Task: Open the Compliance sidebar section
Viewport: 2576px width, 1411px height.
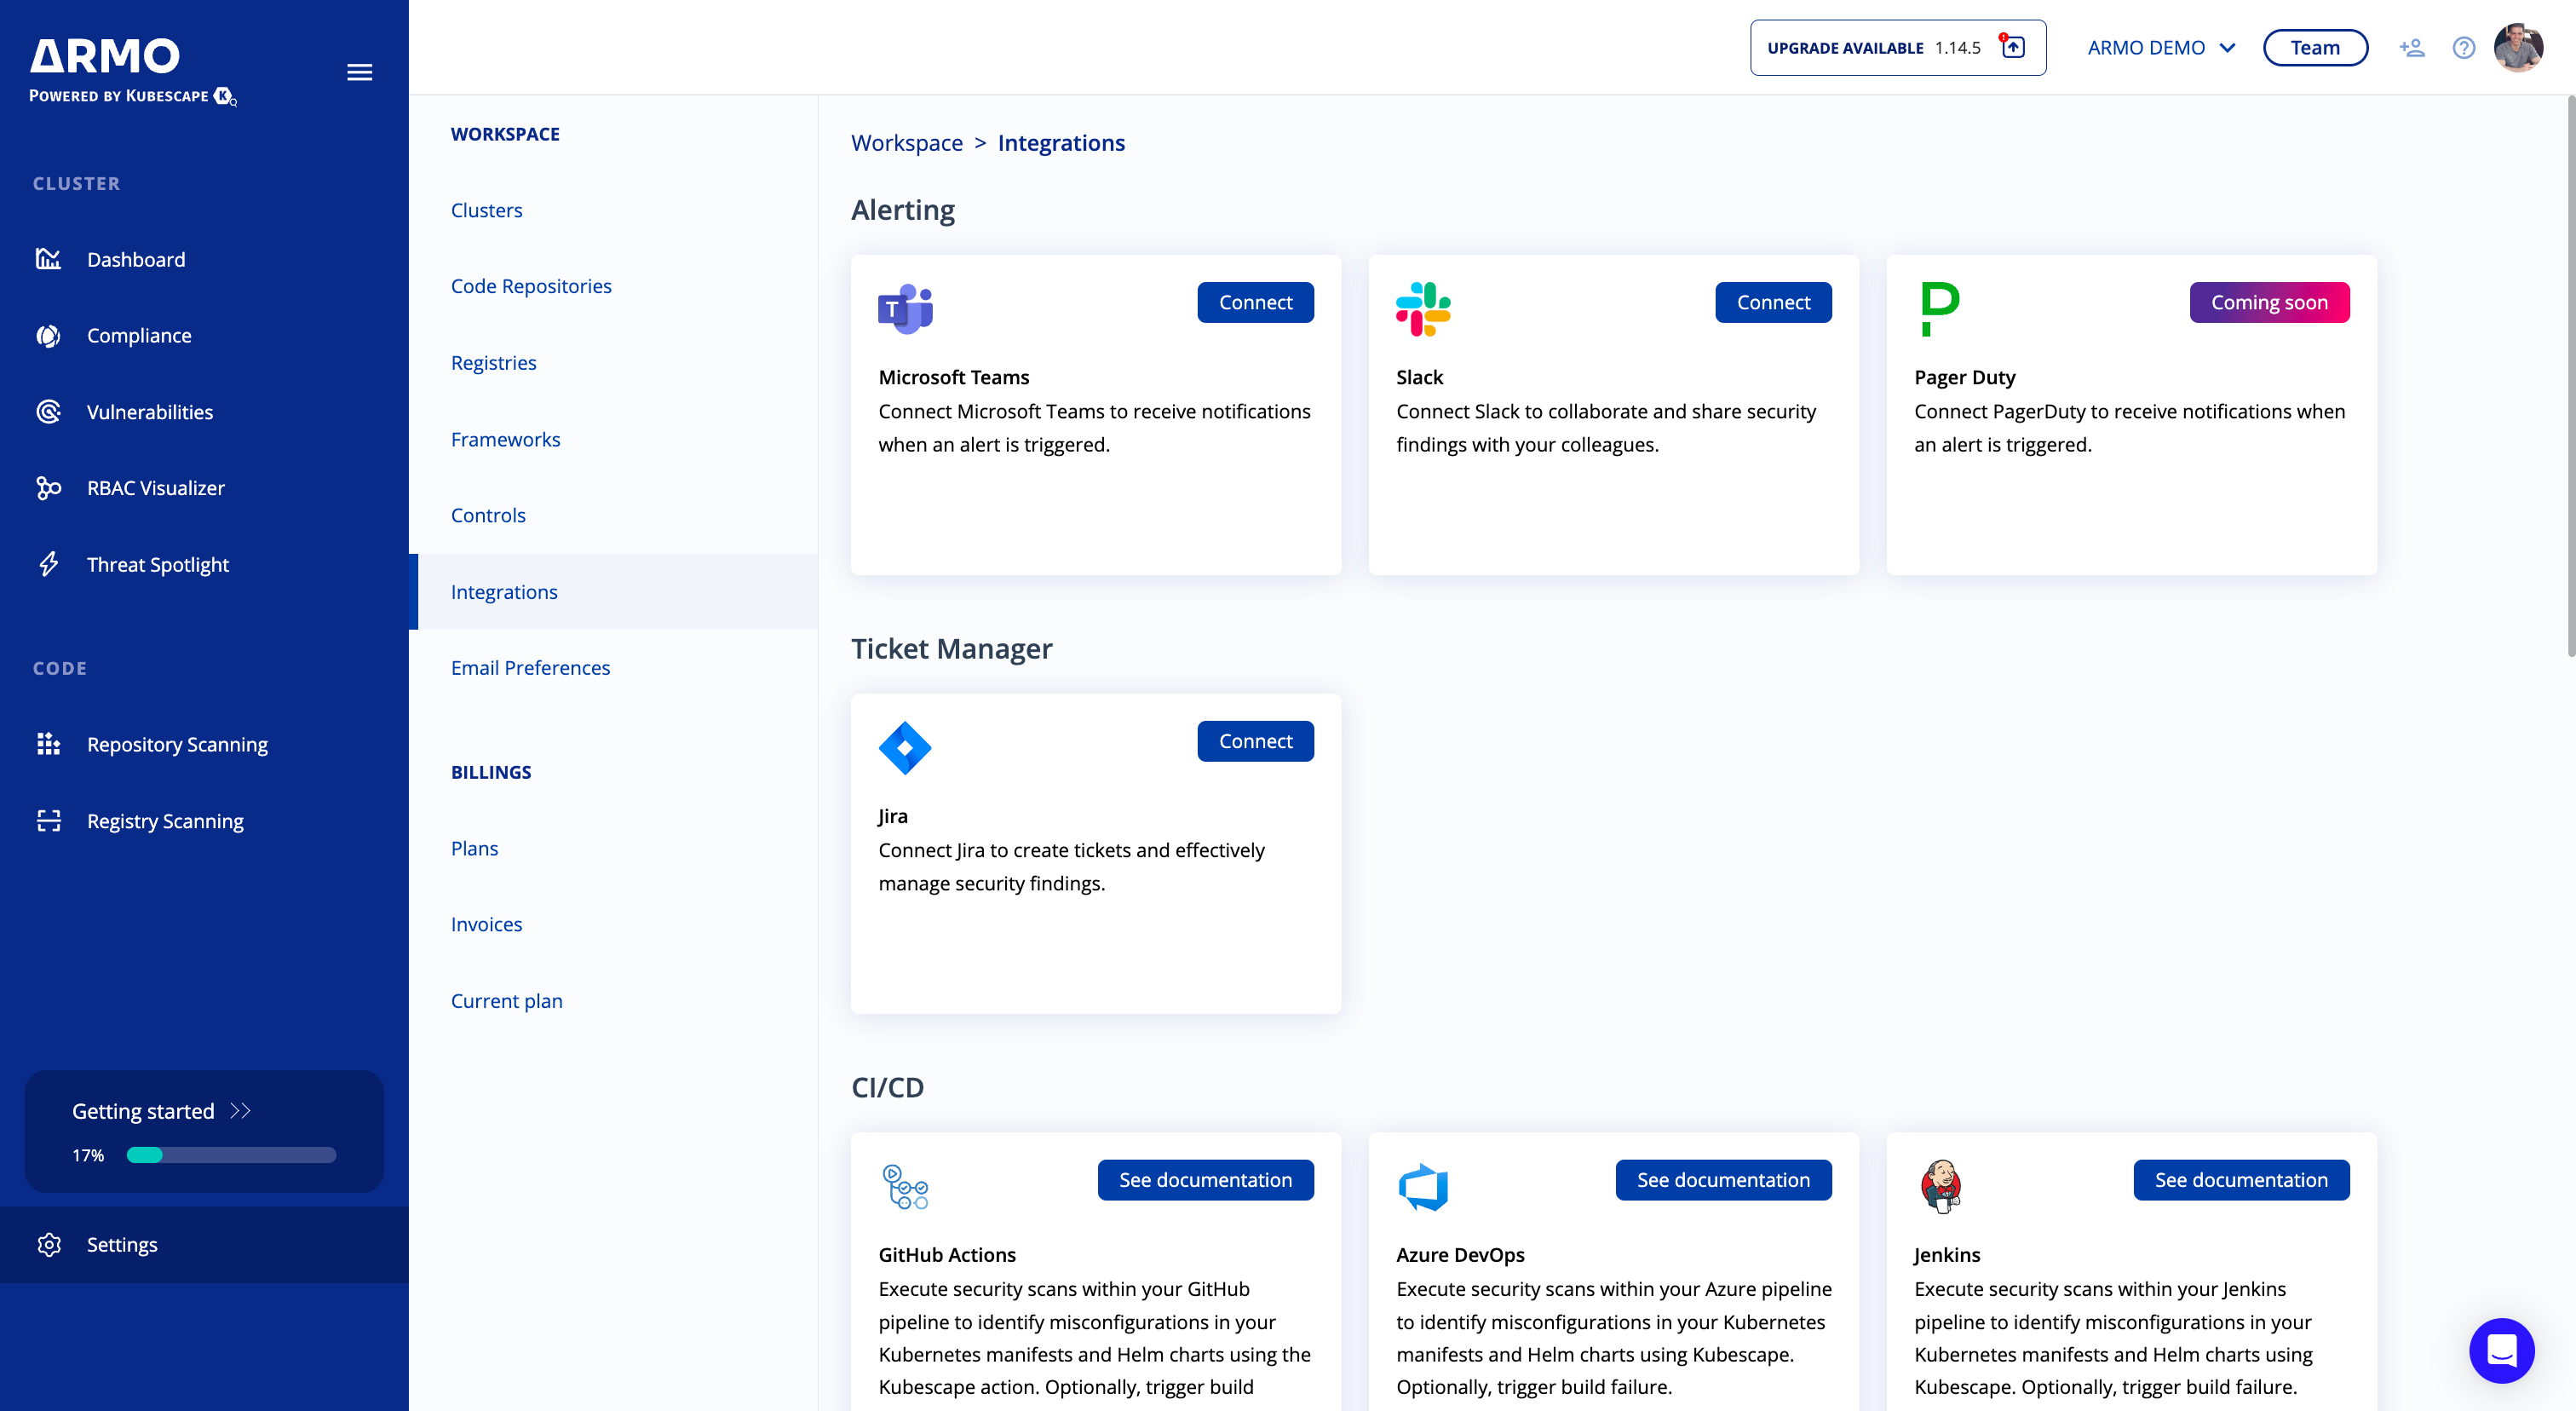Action: click(139, 336)
